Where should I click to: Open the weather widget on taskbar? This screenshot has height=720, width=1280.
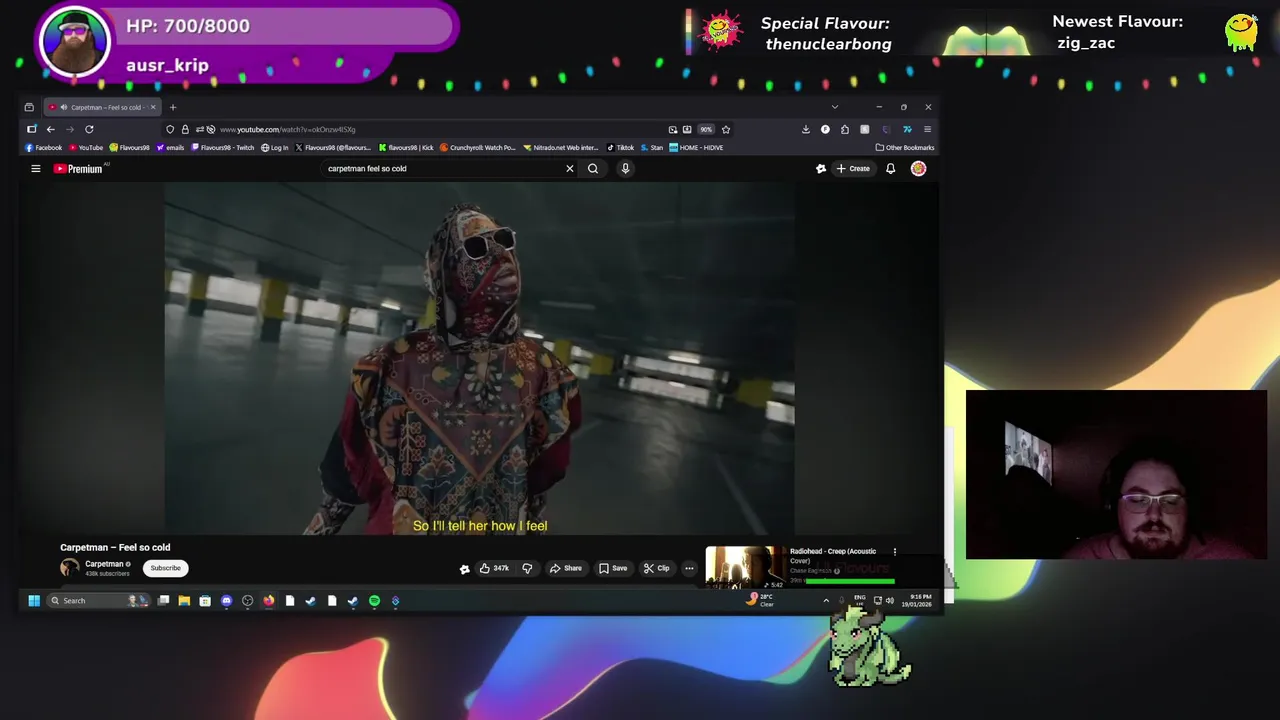[x=760, y=600]
